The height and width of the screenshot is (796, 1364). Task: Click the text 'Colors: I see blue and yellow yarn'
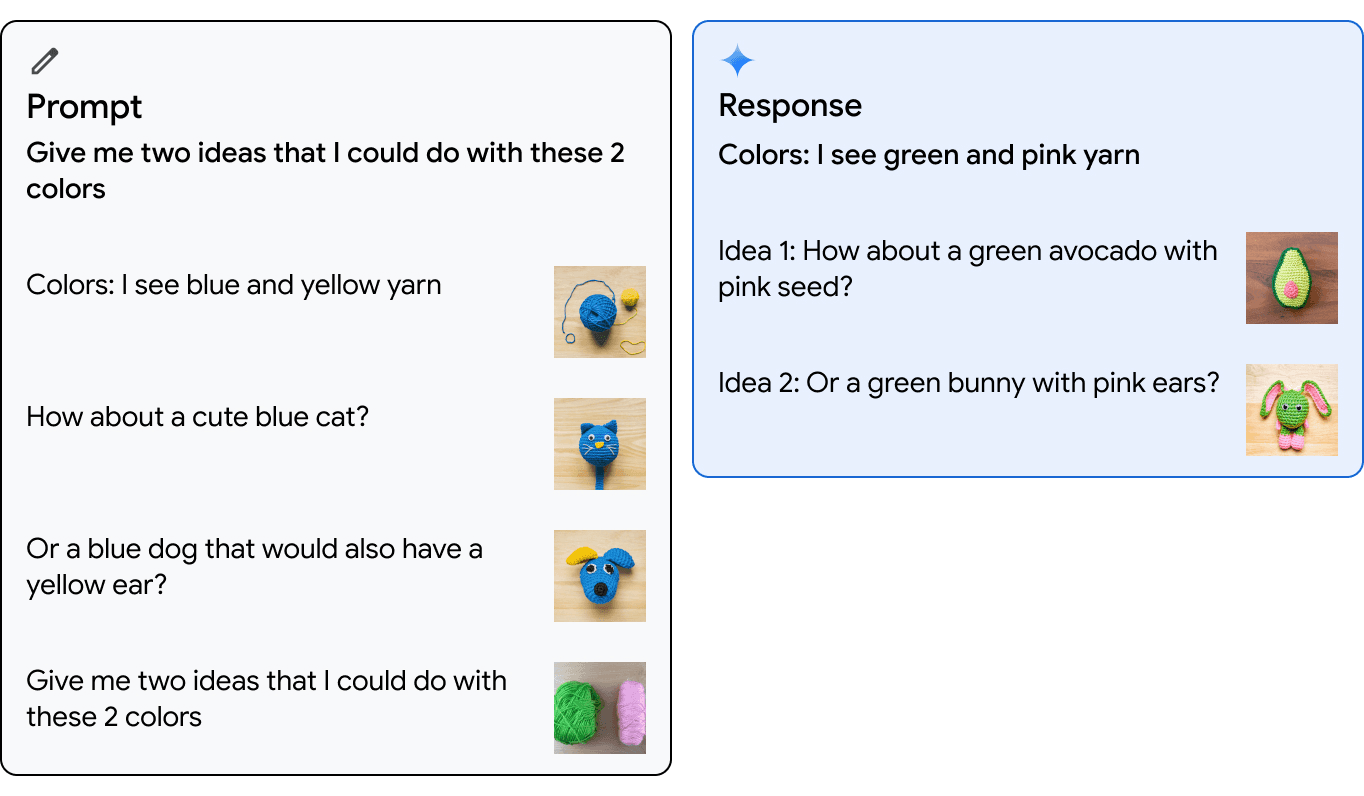(233, 285)
